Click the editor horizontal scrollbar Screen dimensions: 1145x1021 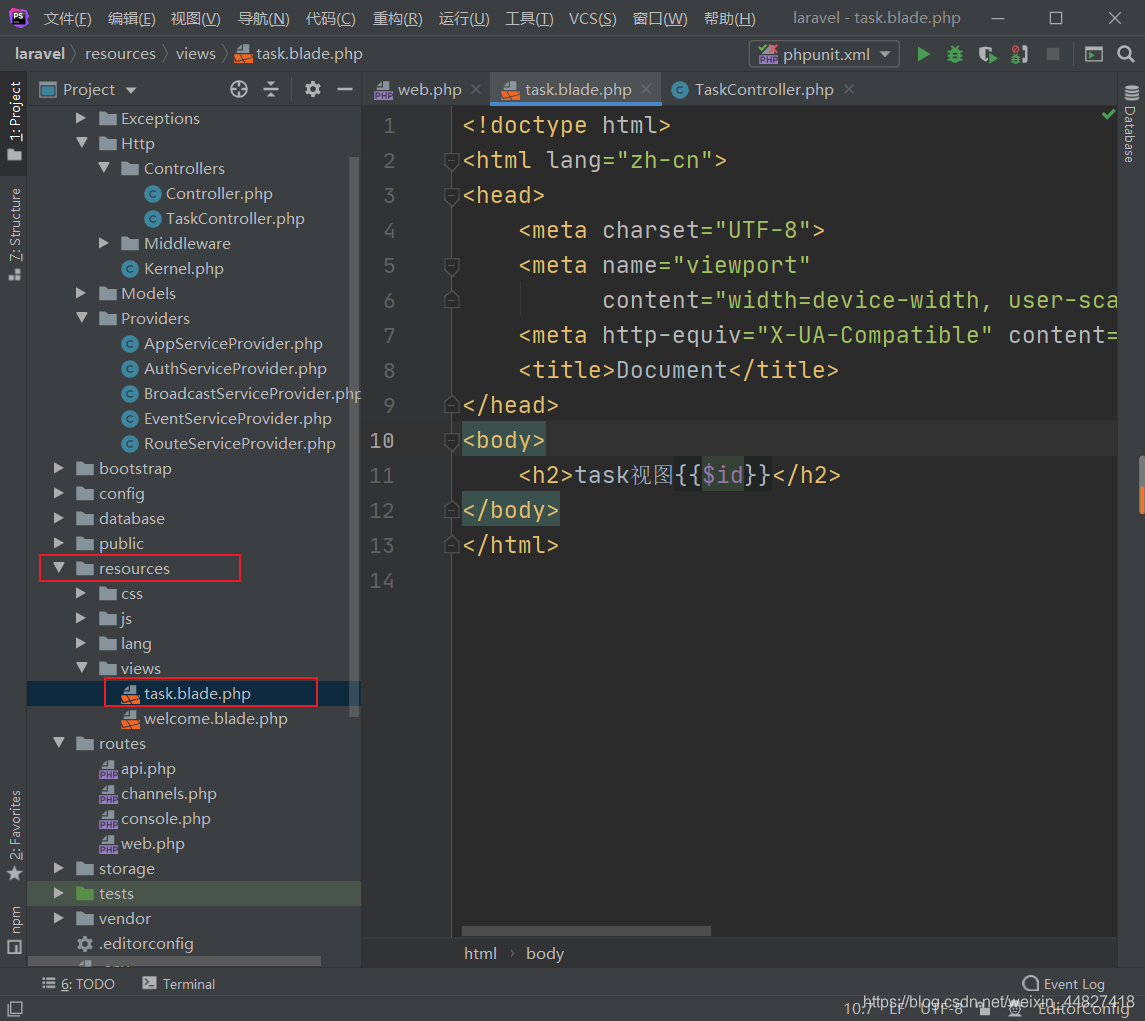[586, 931]
